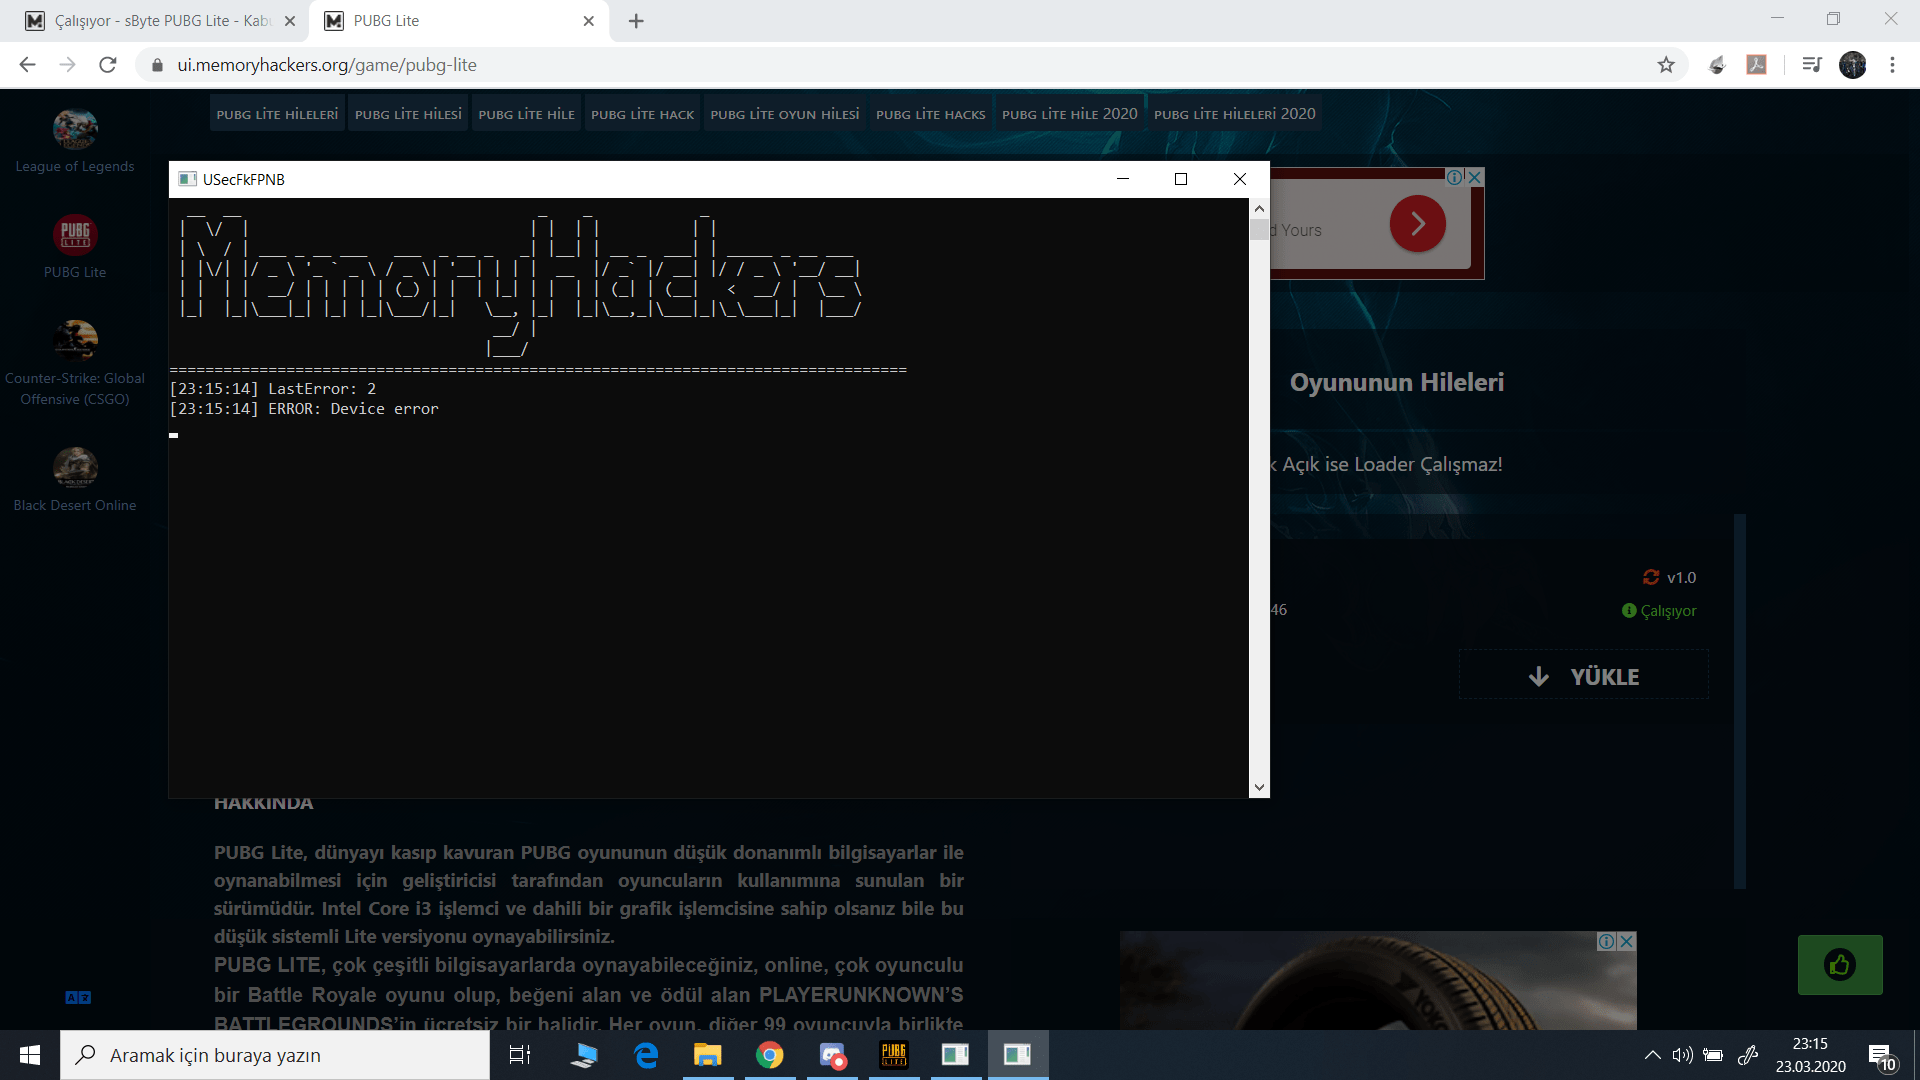Open Task View on the taskbar
Screen dimensions: 1920x1080
[x=520, y=1055]
